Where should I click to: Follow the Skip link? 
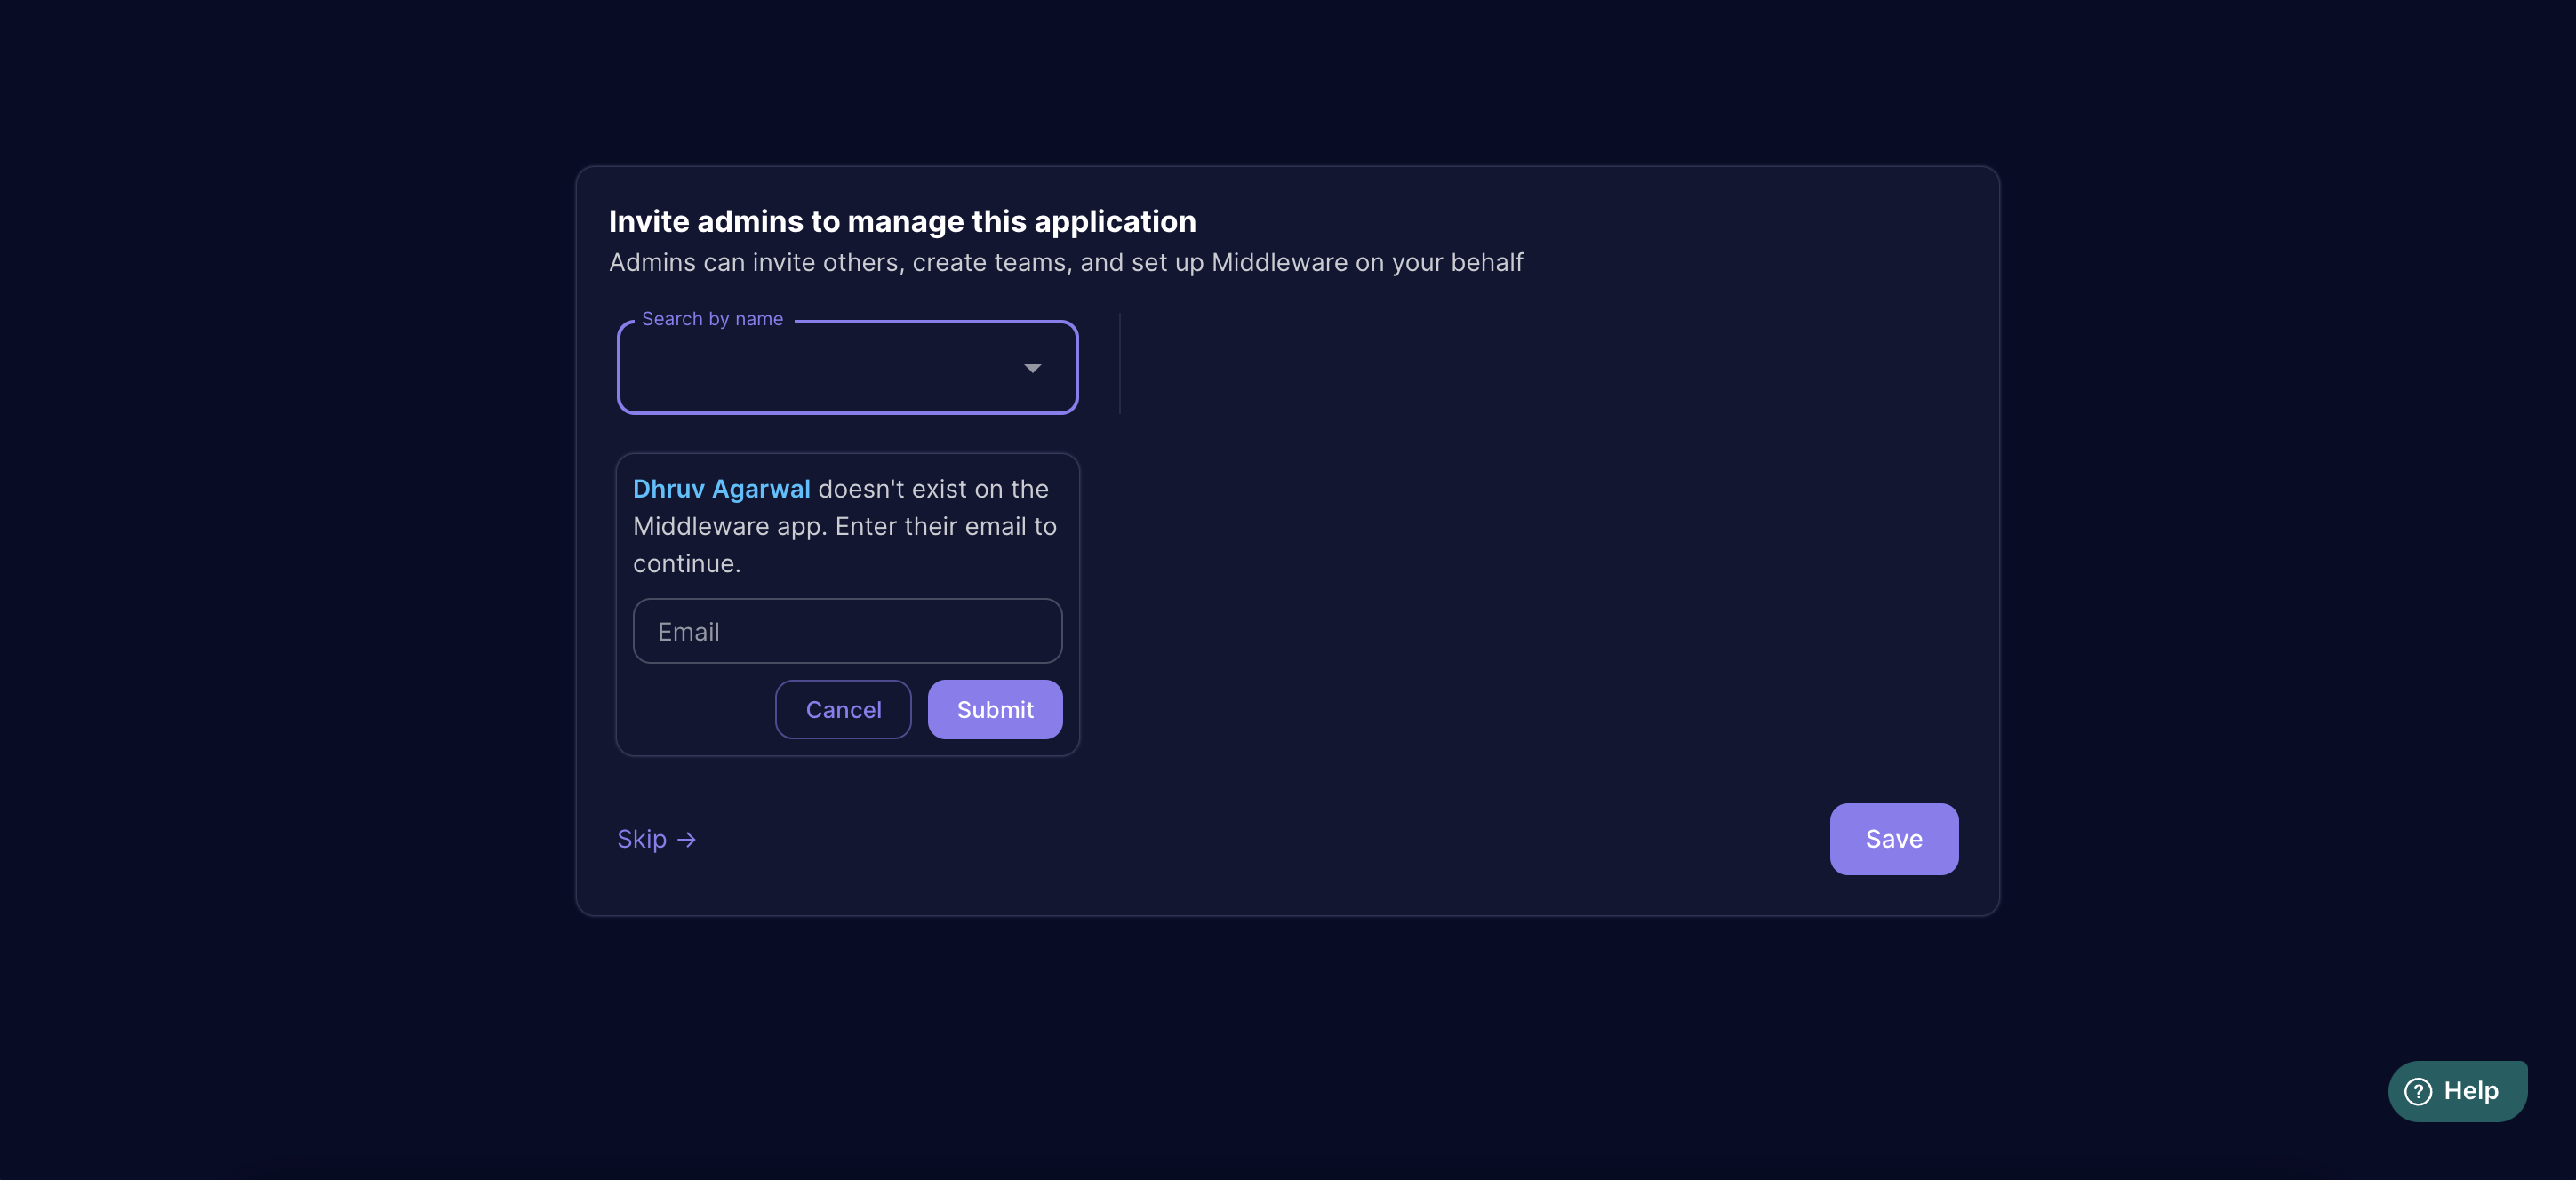[x=641, y=840]
